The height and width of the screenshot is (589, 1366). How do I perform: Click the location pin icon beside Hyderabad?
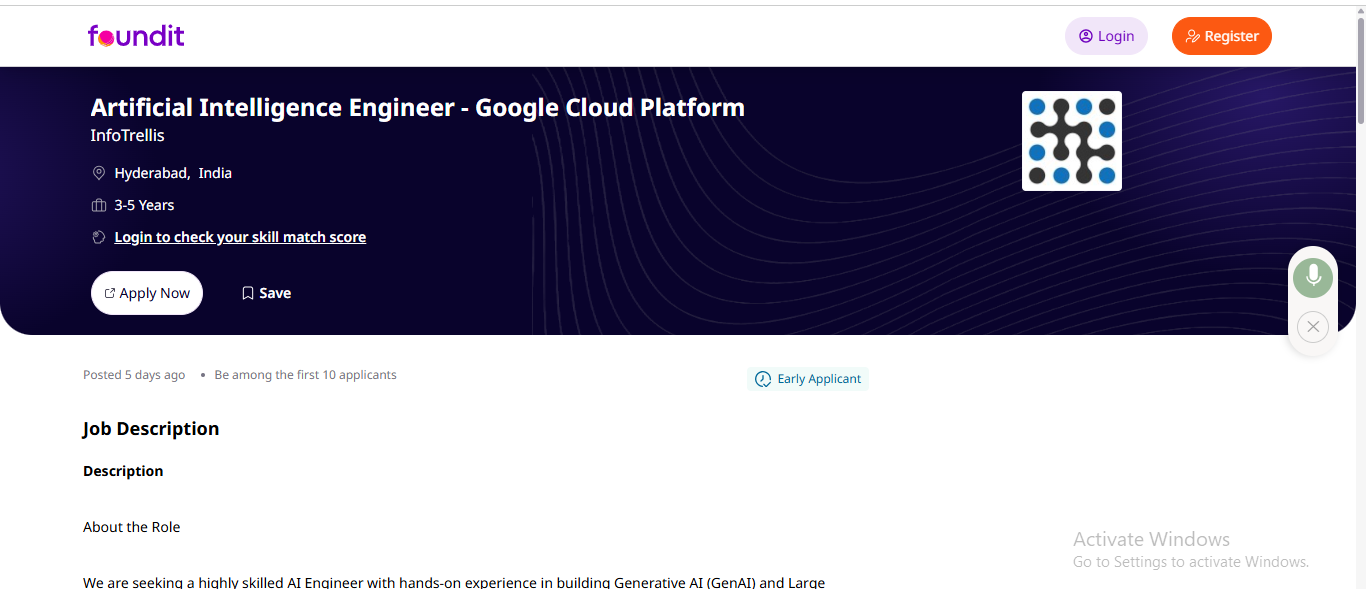click(99, 173)
